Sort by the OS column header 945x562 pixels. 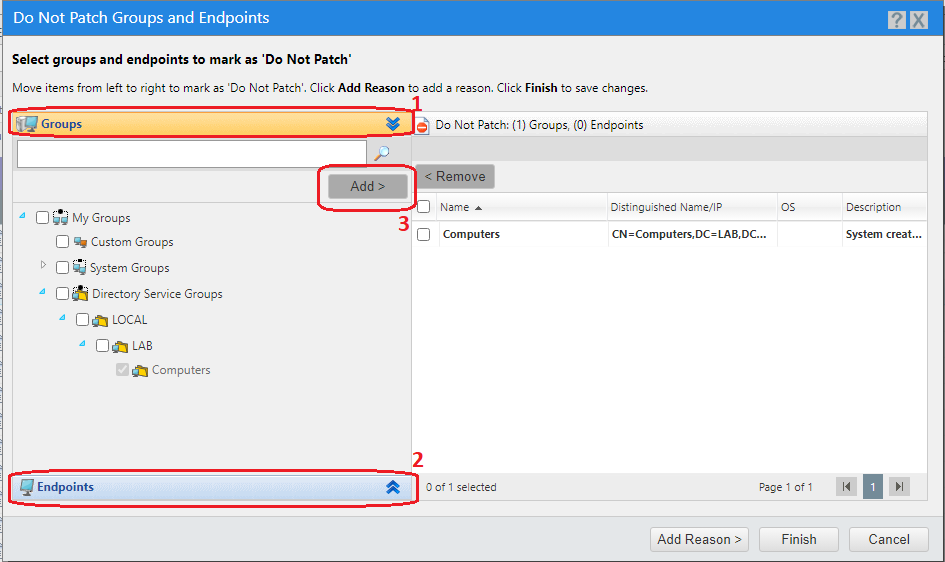[x=809, y=207]
